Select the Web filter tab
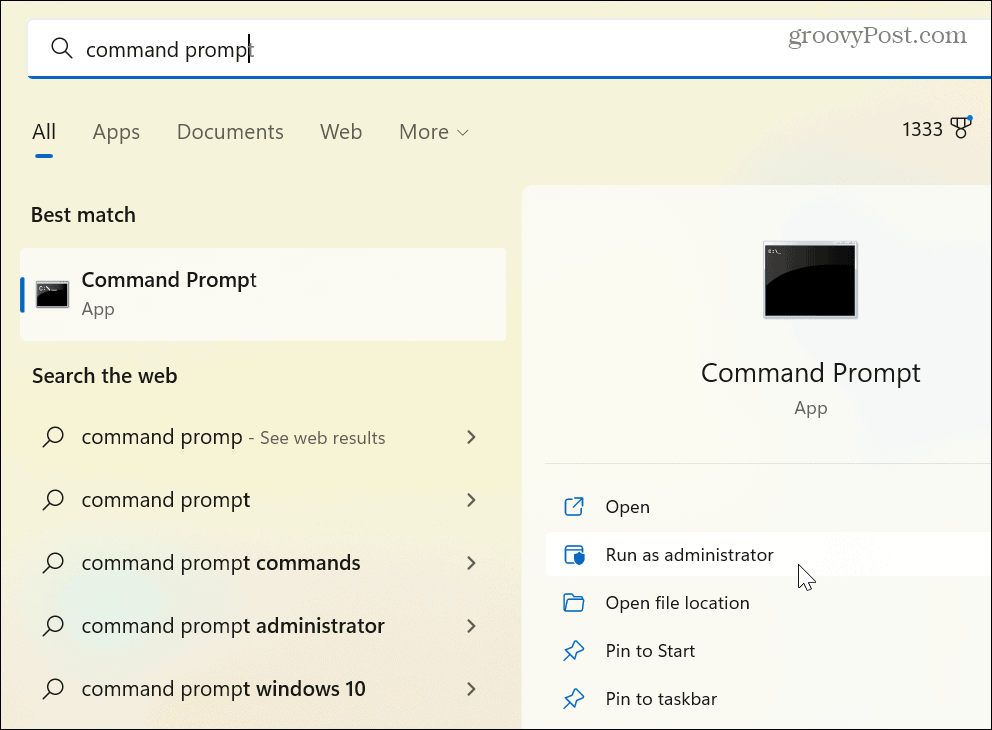 point(341,132)
